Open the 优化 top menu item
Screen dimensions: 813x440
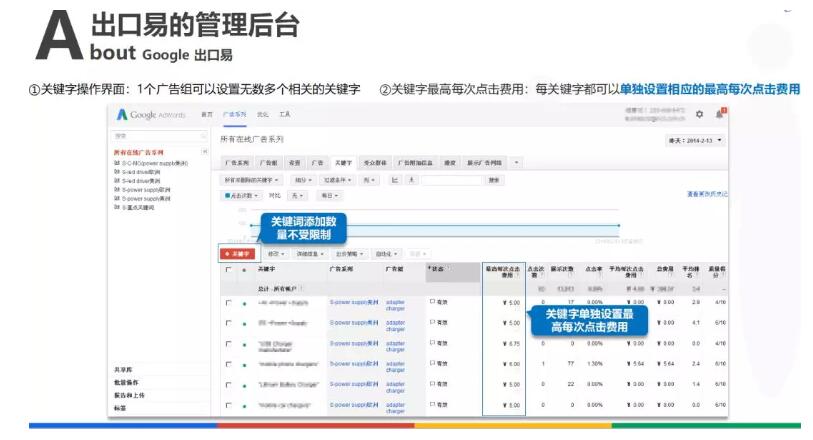coord(262,116)
